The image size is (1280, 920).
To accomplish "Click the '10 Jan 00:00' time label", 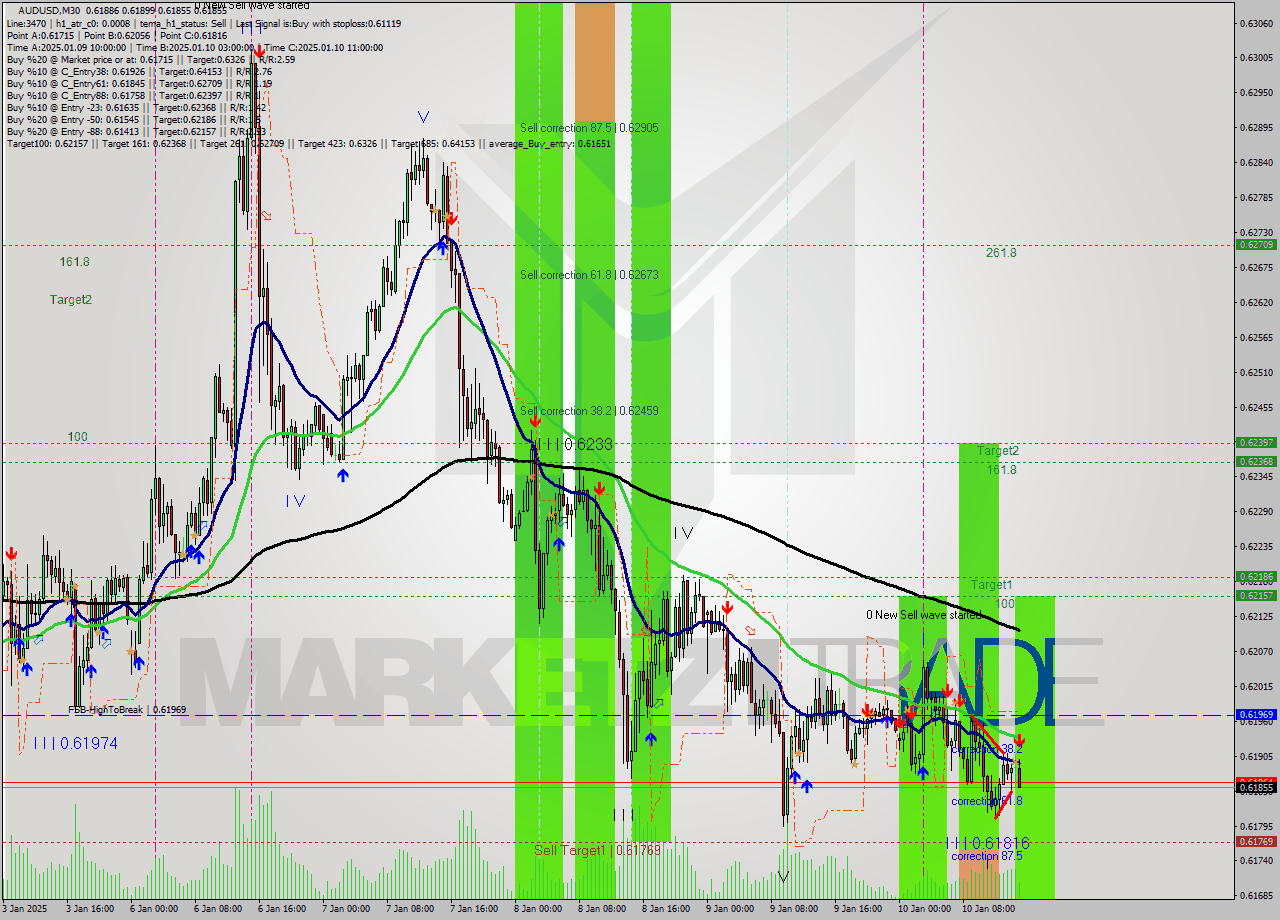I will point(923,909).
